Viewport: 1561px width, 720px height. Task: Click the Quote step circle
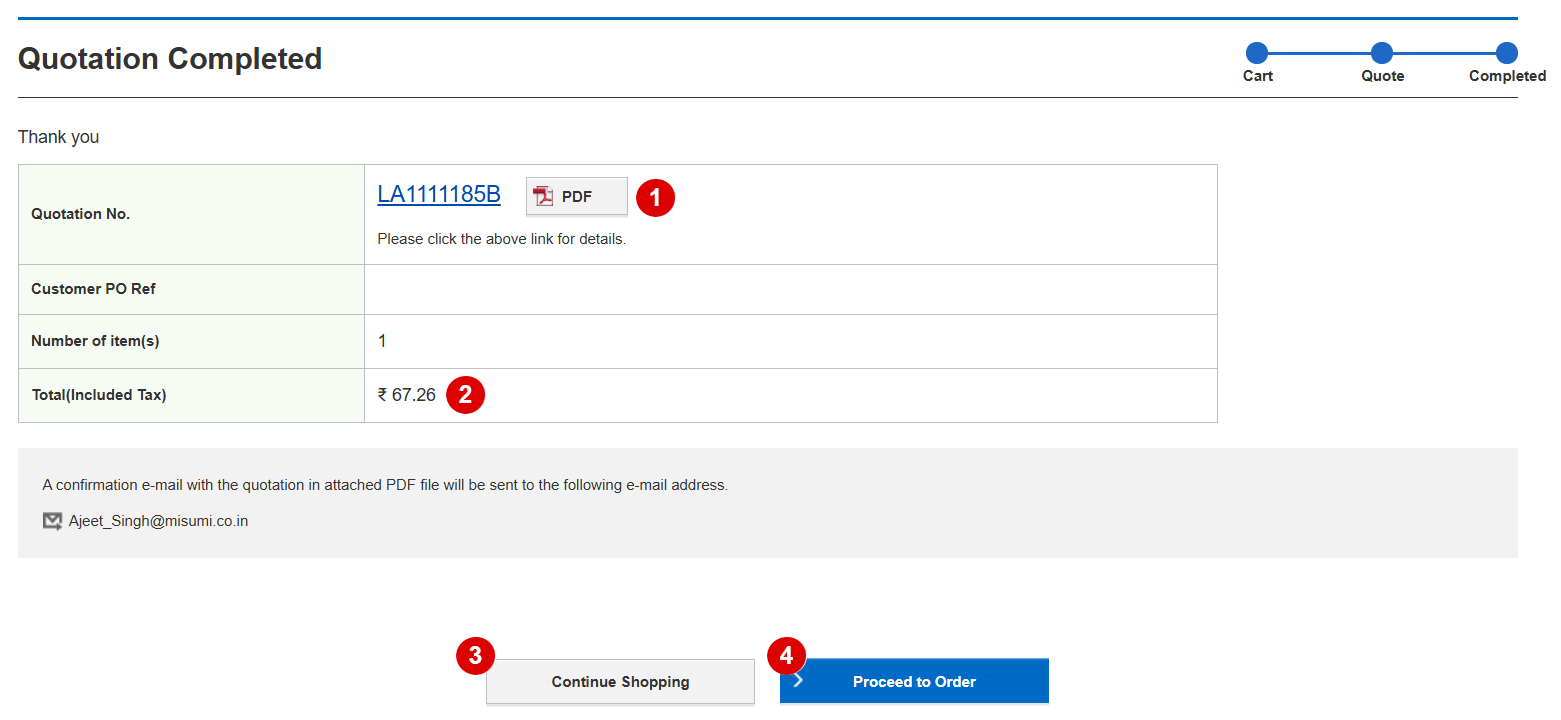[x=1382, y=53]
